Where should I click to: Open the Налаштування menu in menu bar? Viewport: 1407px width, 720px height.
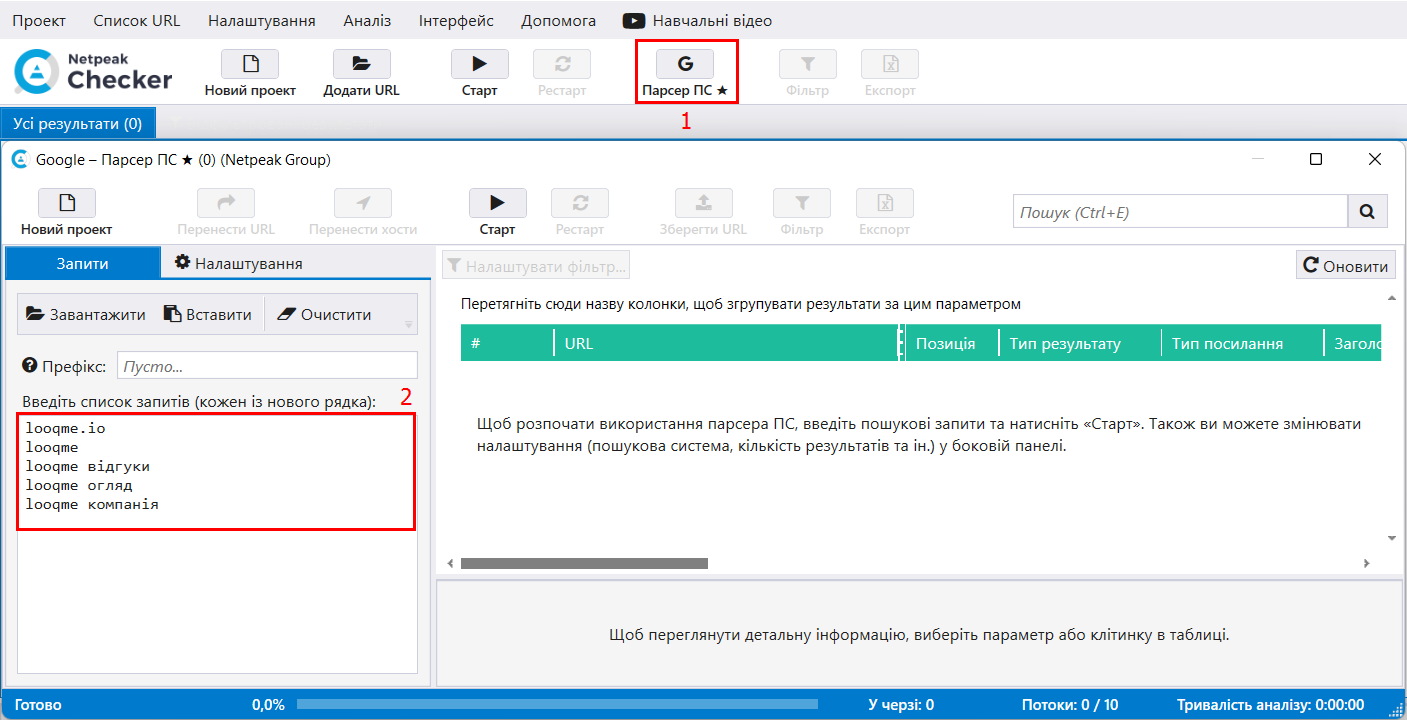pyautogui.click(x=262, y=20)
